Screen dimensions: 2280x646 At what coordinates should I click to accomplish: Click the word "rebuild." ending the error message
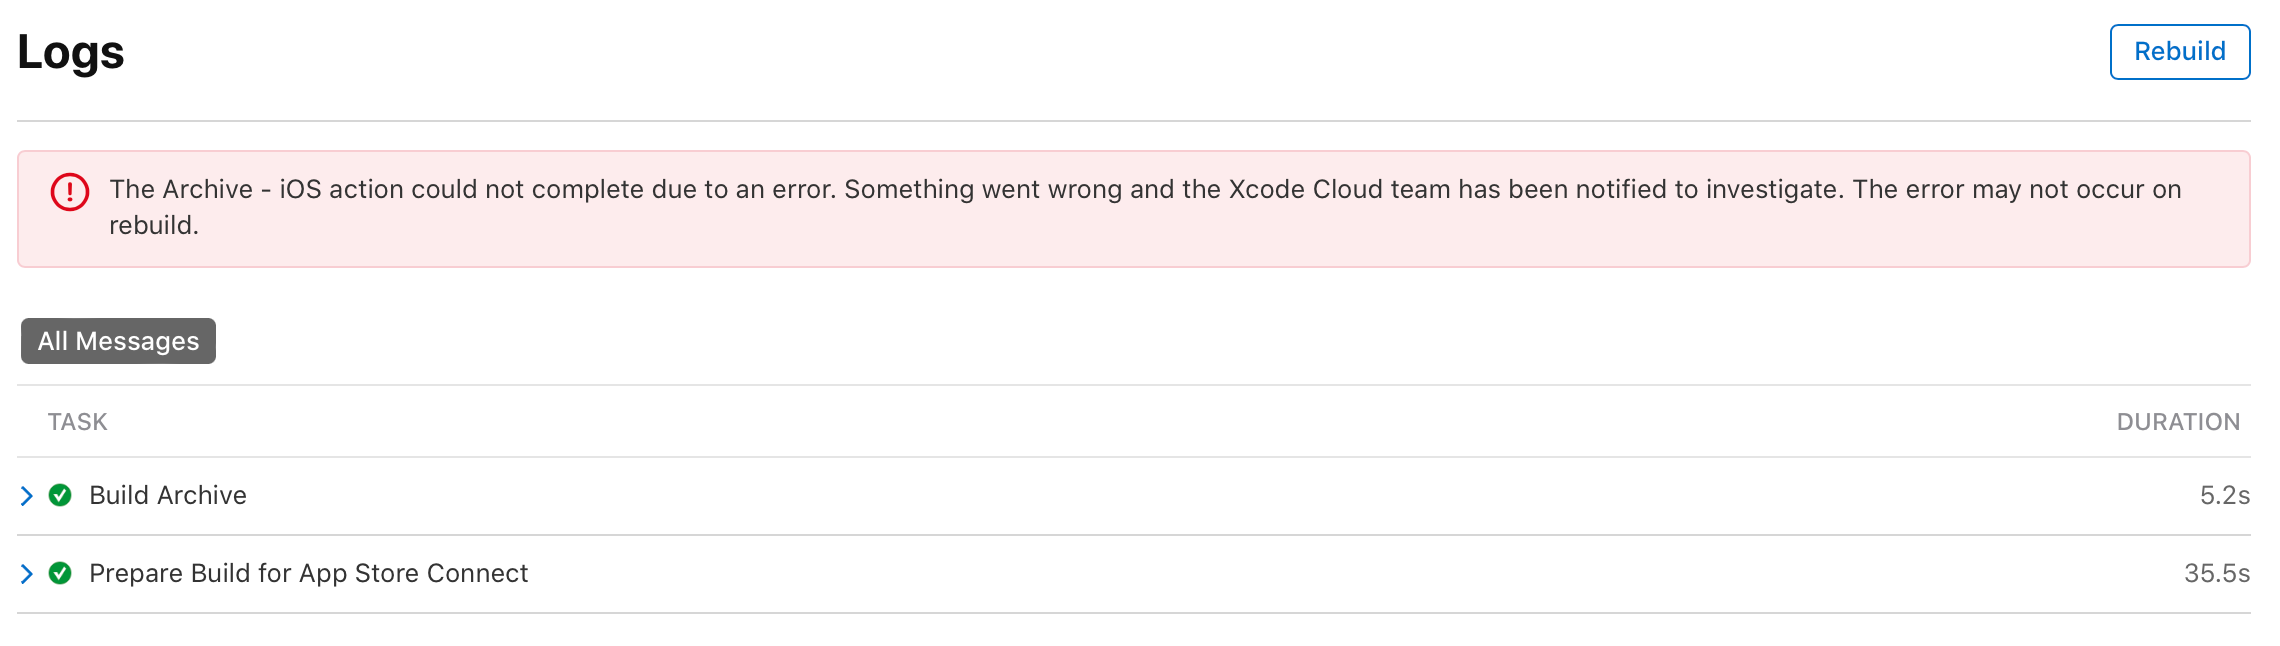pos(154,225)
